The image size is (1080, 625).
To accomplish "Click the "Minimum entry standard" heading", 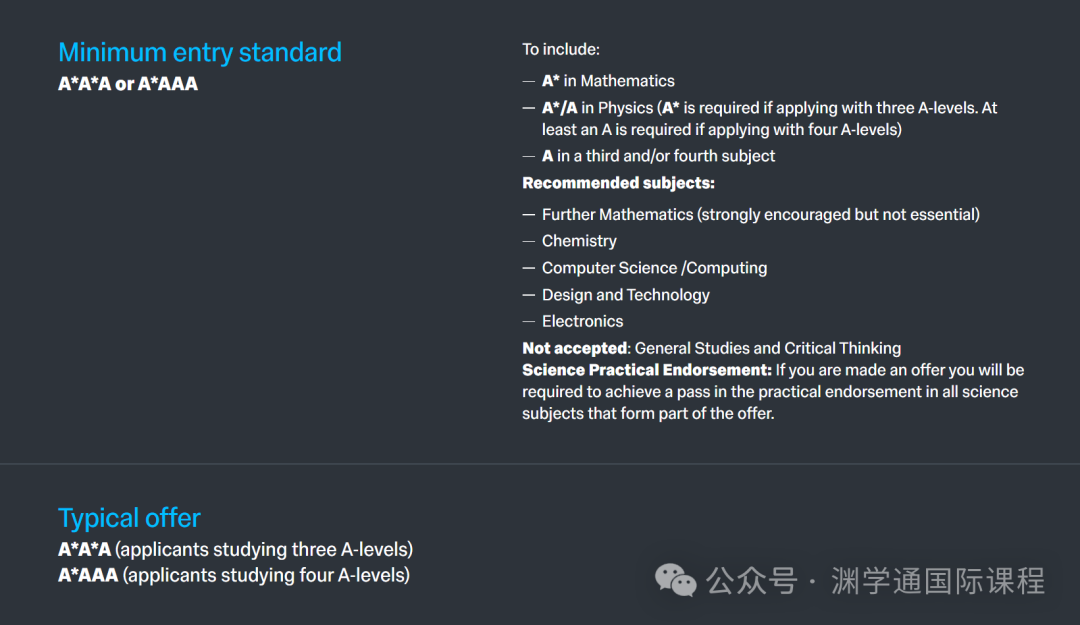I will click(200, 52).
